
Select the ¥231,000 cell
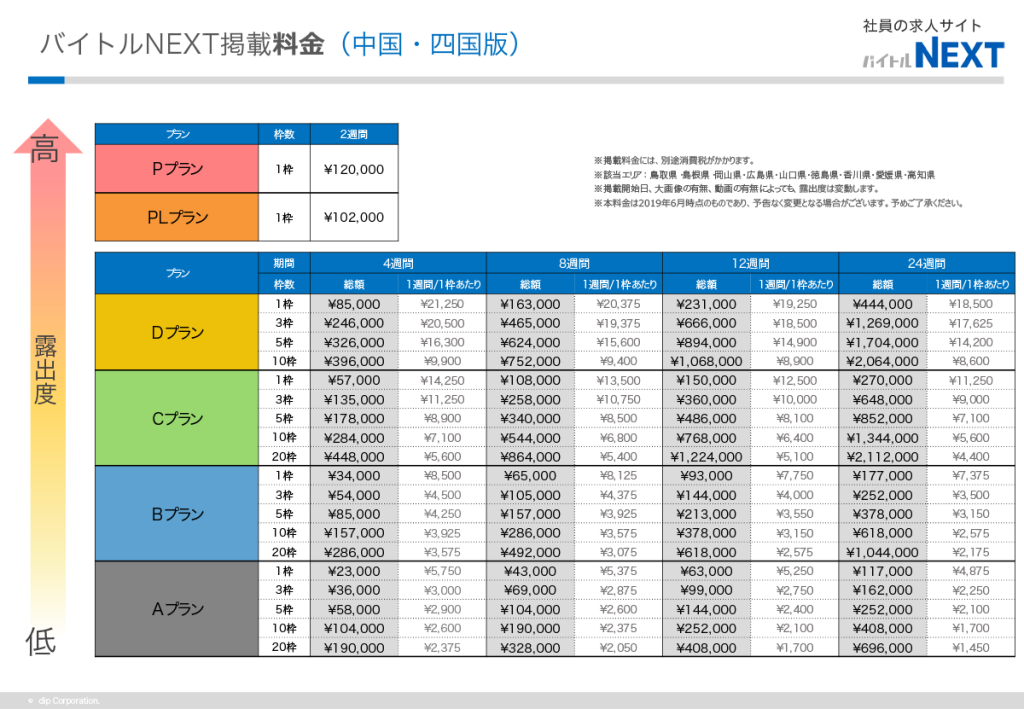(x=706, y=304)
